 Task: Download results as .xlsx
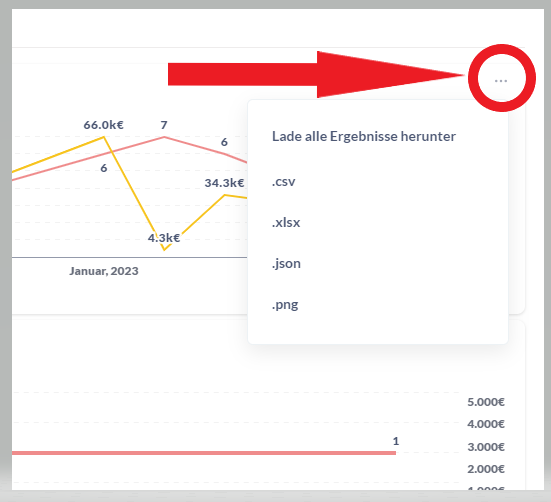(x=286, y=222)
